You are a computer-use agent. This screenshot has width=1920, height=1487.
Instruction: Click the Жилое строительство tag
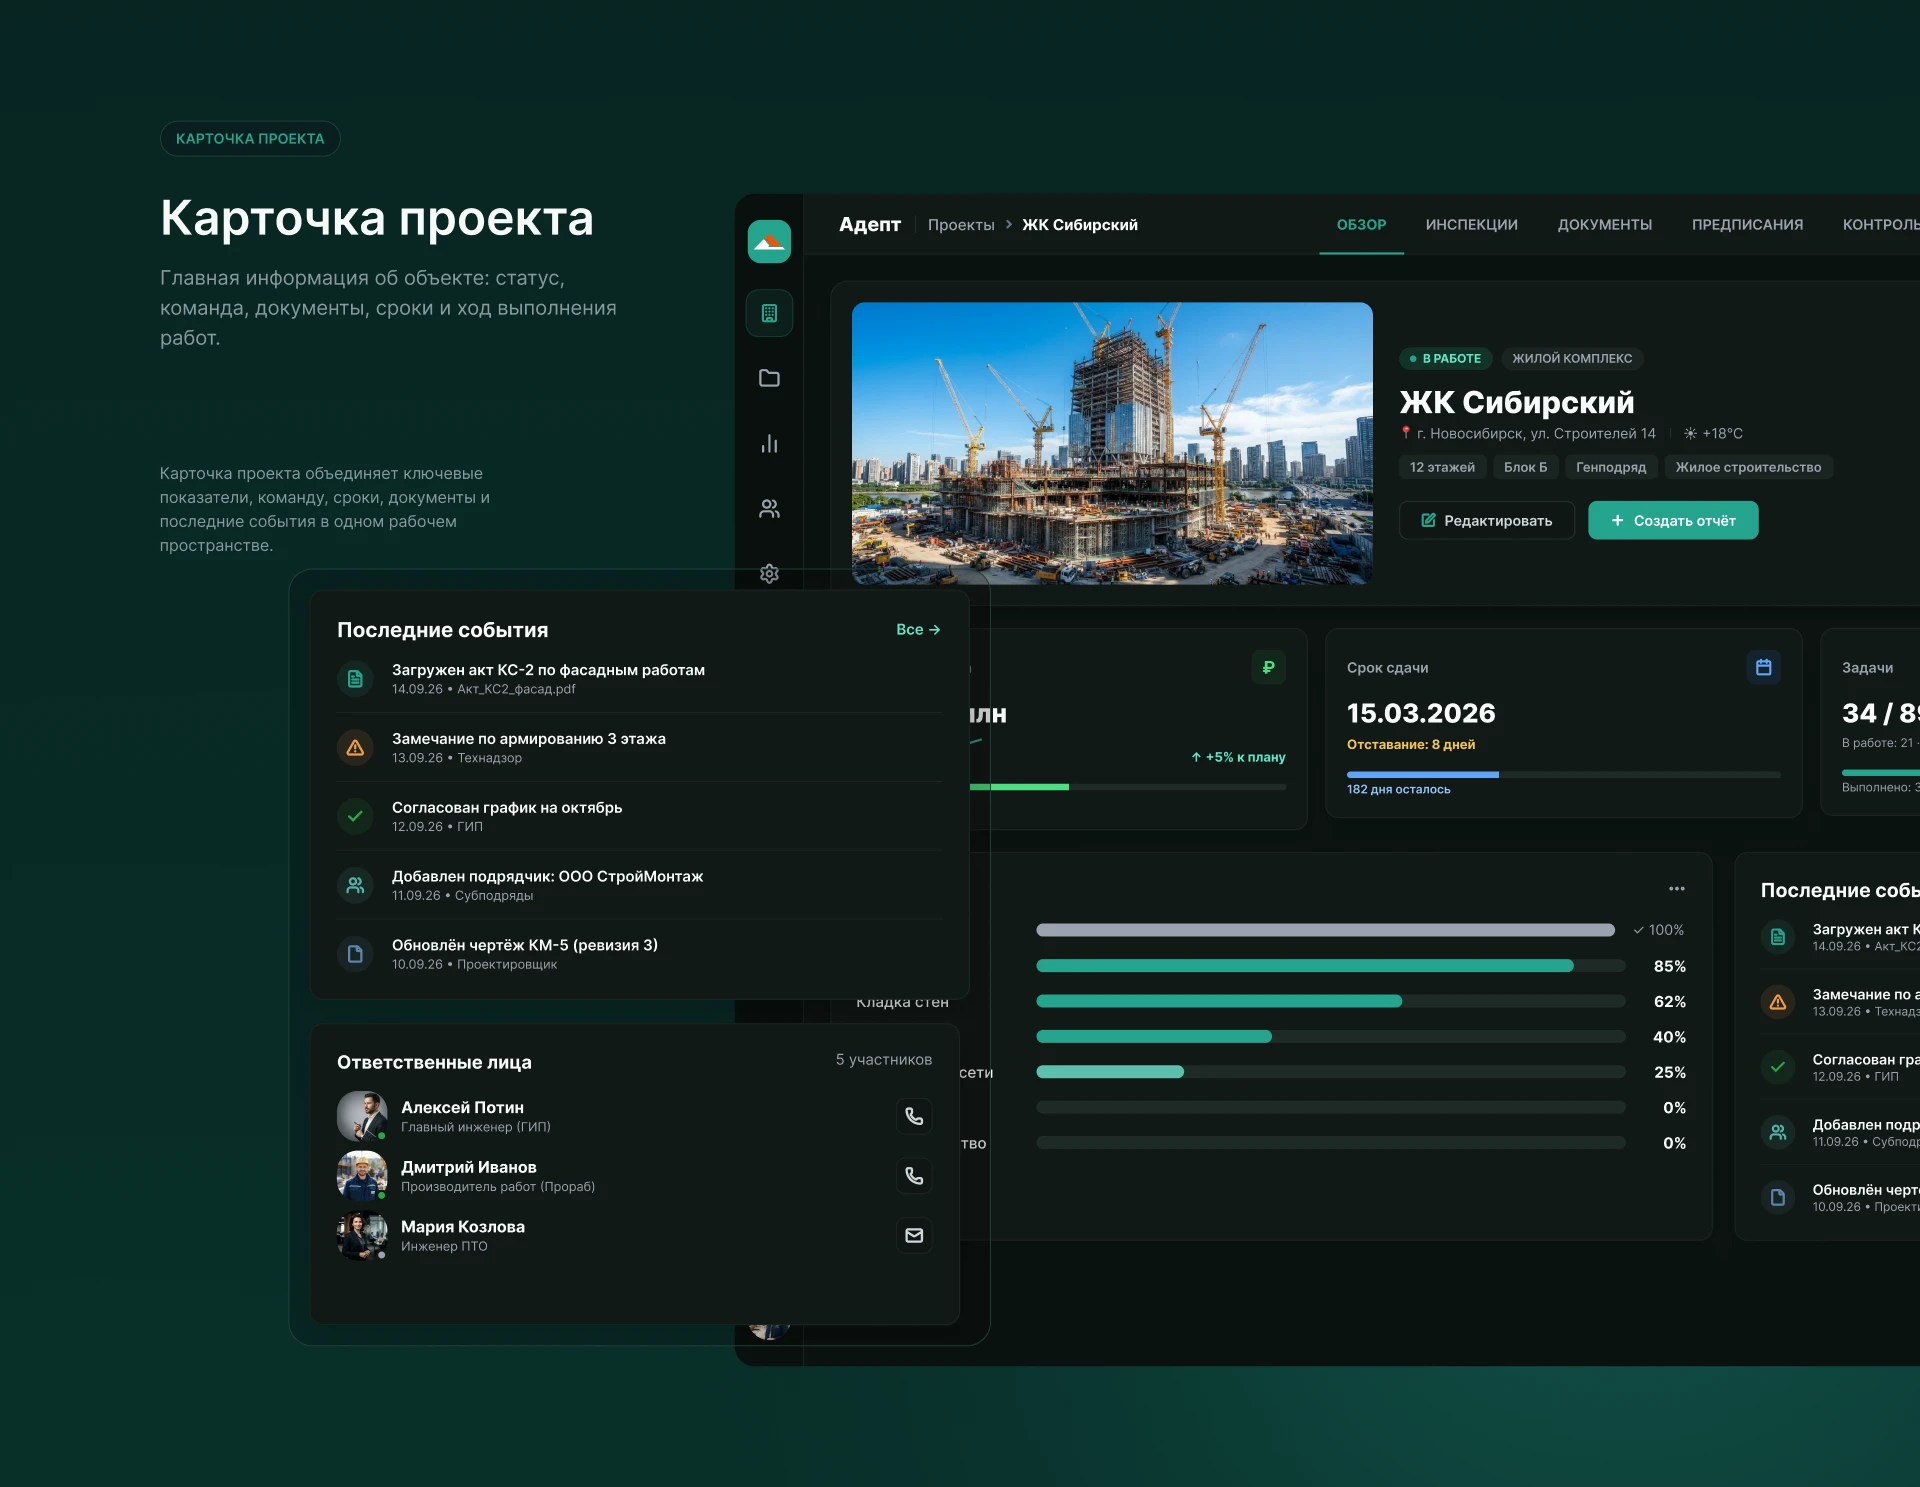[1748, 467]
